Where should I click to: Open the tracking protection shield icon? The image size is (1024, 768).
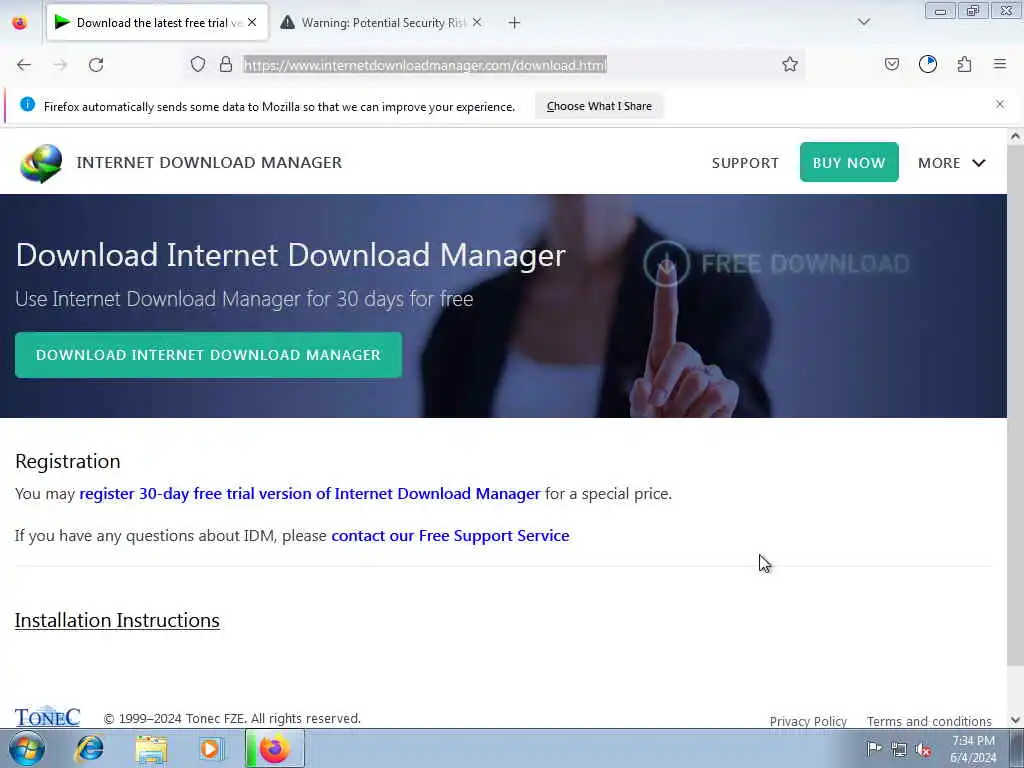[x=198, y=65]
